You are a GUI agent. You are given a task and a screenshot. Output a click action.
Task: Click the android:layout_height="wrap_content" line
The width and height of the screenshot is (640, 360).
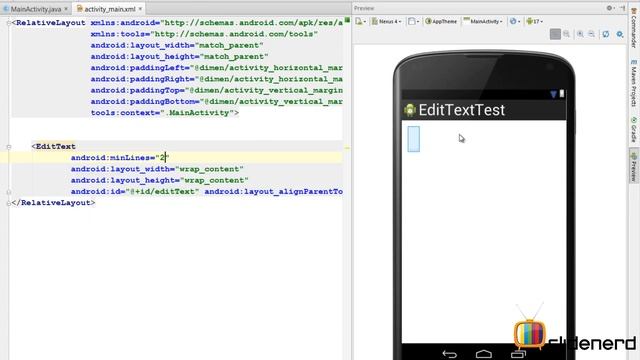point(160,180)
